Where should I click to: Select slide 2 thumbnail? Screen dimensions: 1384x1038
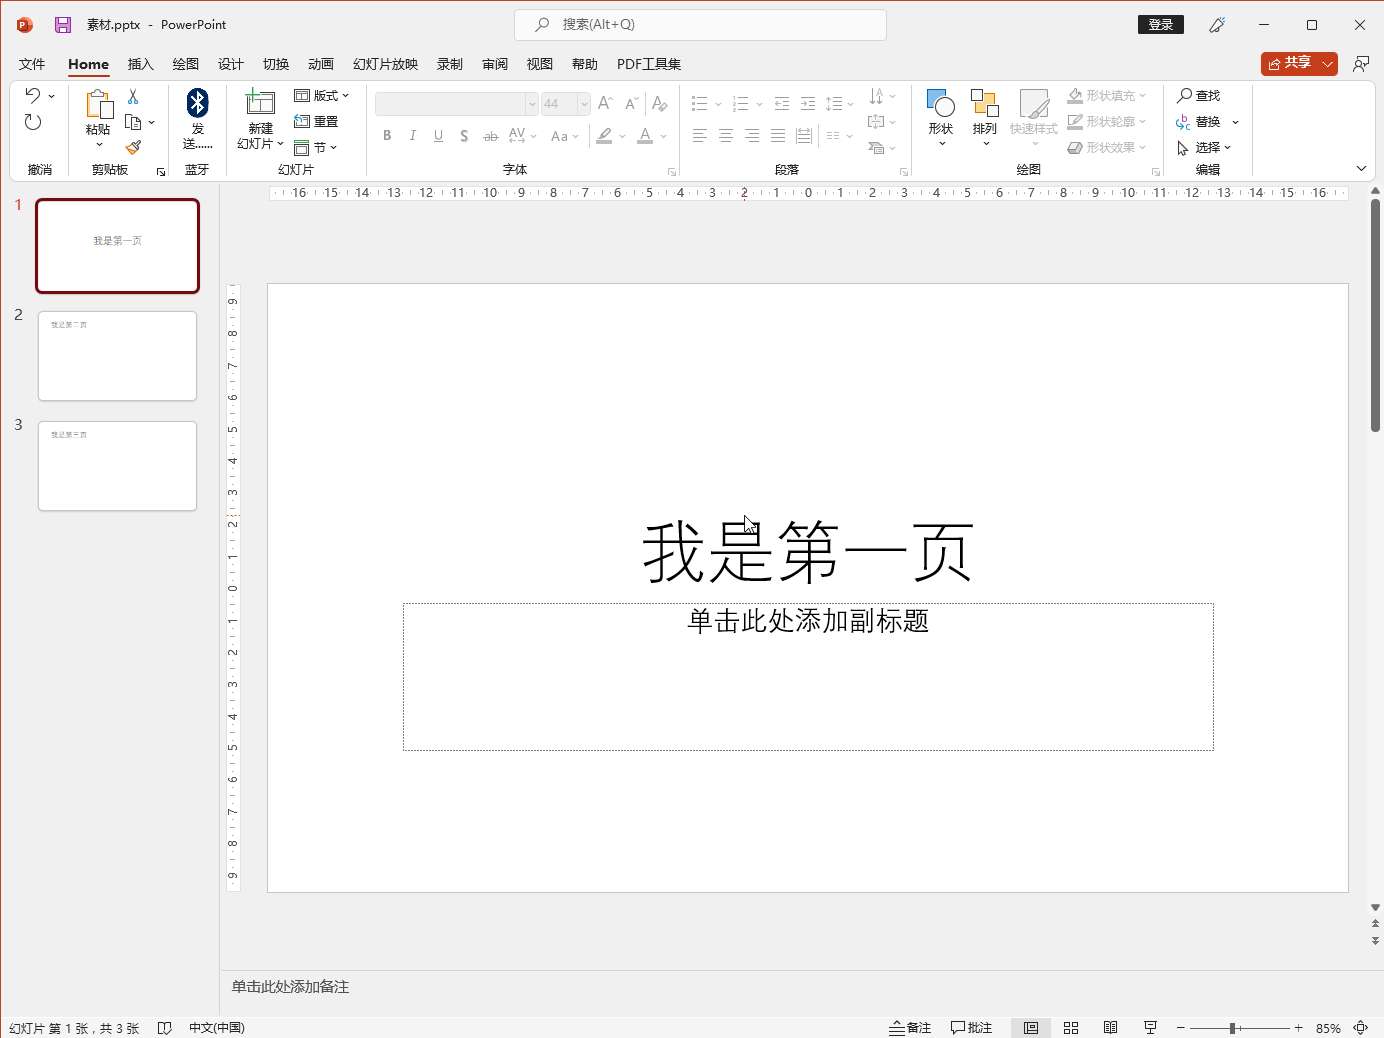(118, 356)
